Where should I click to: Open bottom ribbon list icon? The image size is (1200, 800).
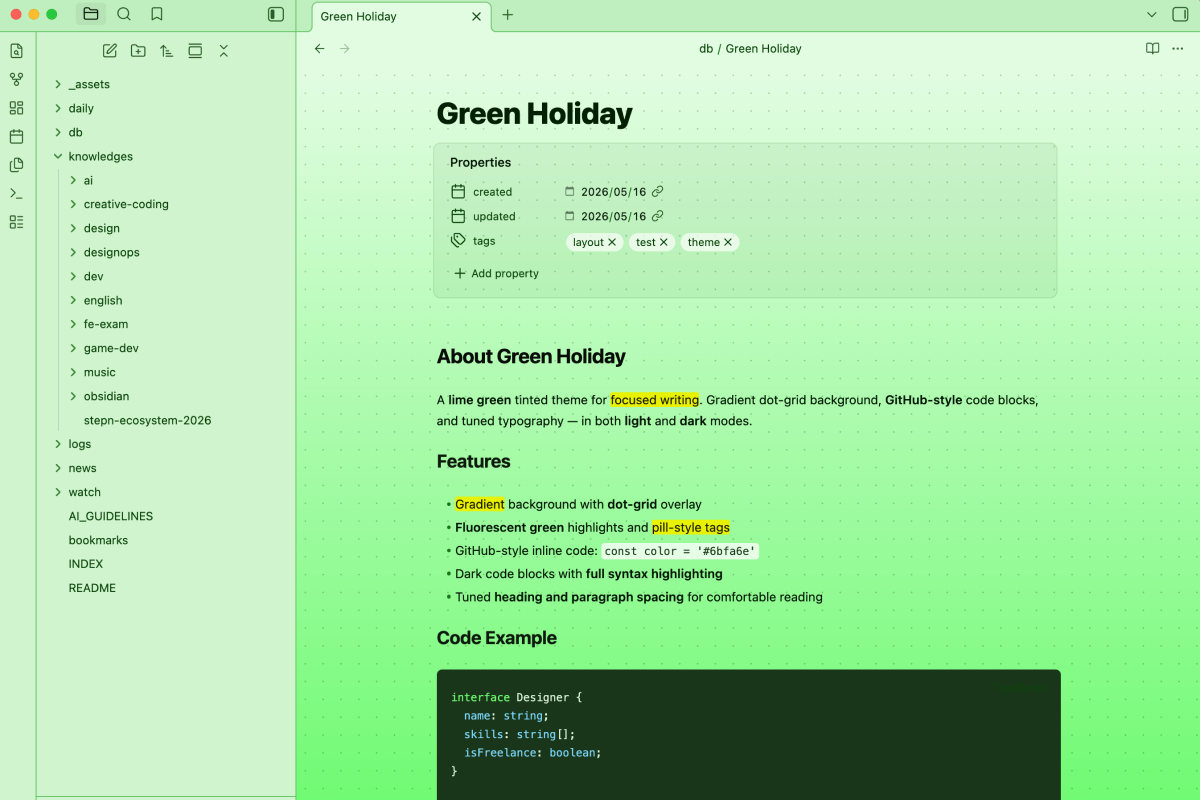[16, 222]
